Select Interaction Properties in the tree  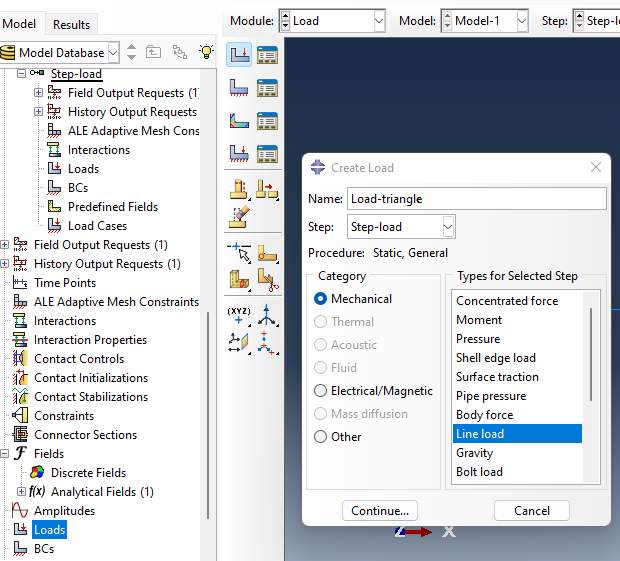point(90,340)
